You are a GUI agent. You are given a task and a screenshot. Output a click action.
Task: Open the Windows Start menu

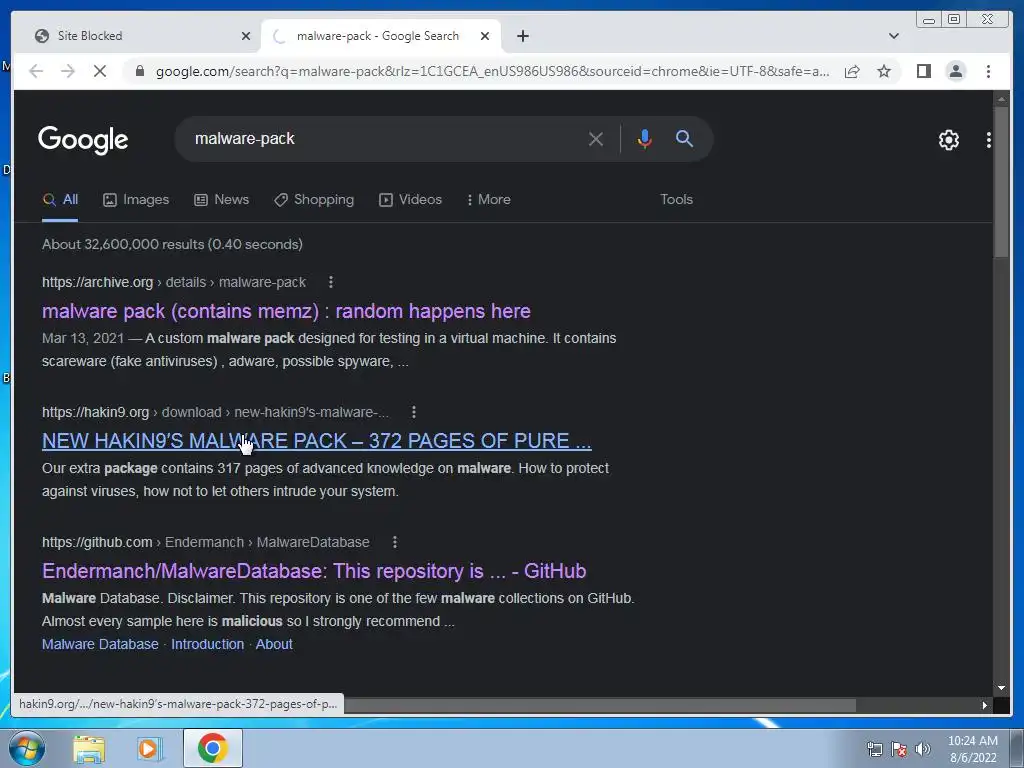pyautogui.click(x=26, y=748)
